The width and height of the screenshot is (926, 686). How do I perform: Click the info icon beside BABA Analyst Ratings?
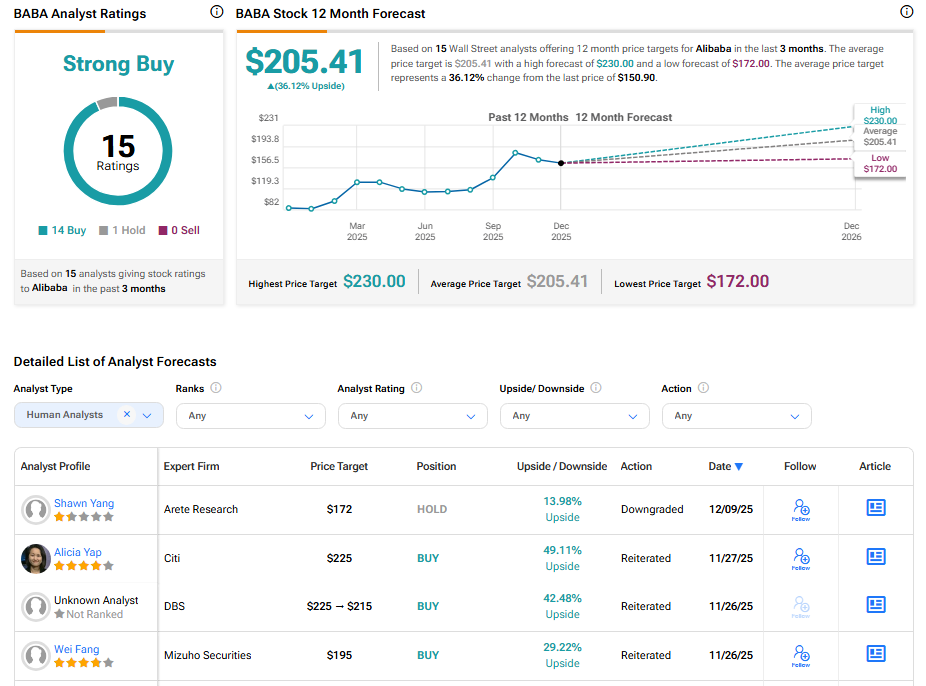tap(217, 13)
